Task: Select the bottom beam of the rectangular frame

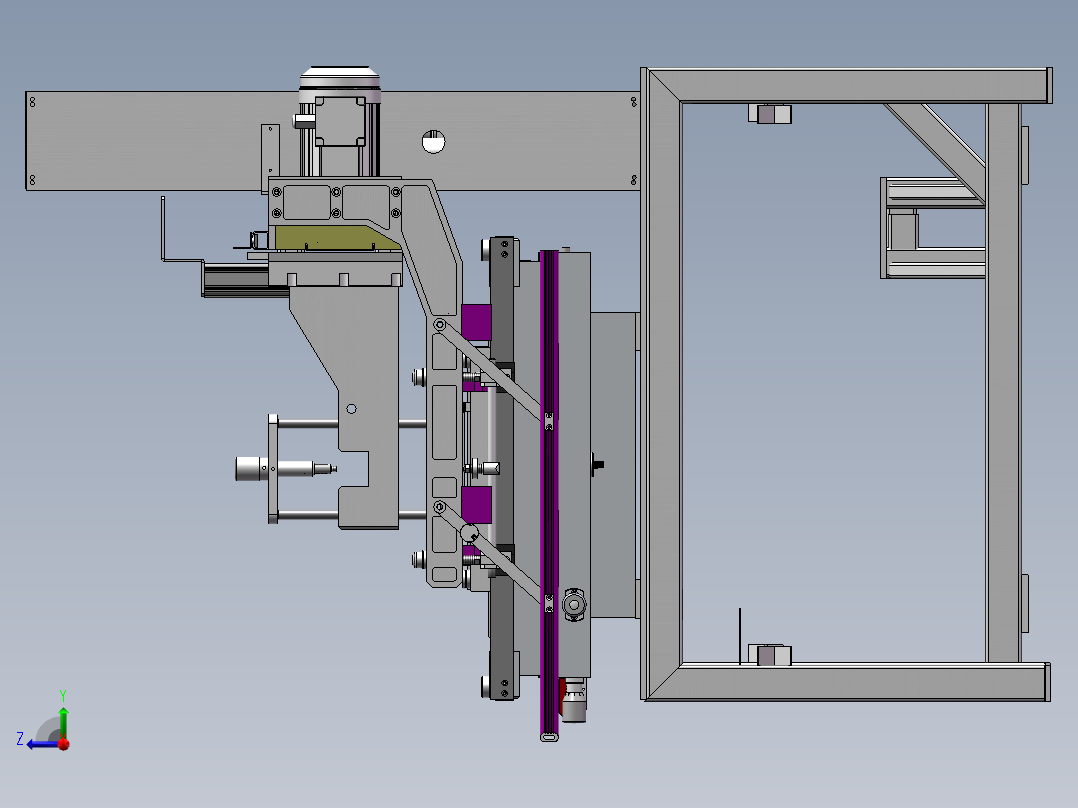Action: click(x=848, y=682)
